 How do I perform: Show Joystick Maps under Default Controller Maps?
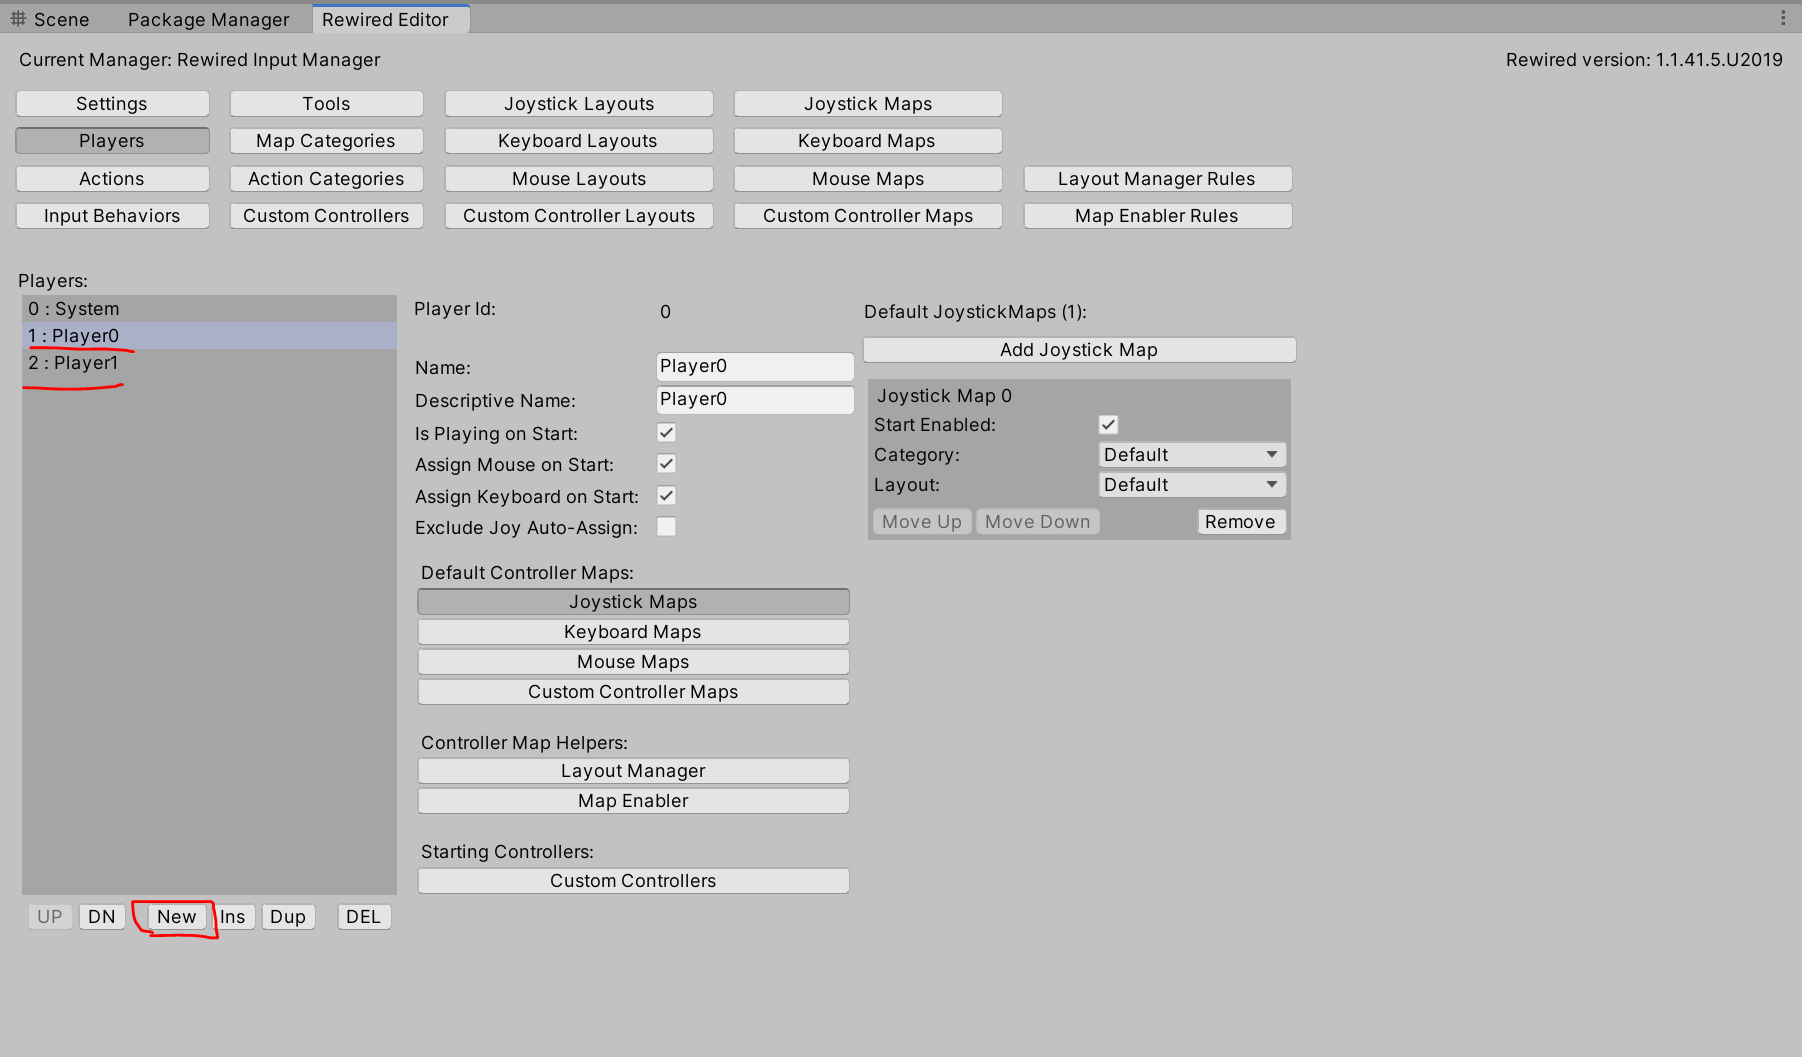[x=633, y=602]
